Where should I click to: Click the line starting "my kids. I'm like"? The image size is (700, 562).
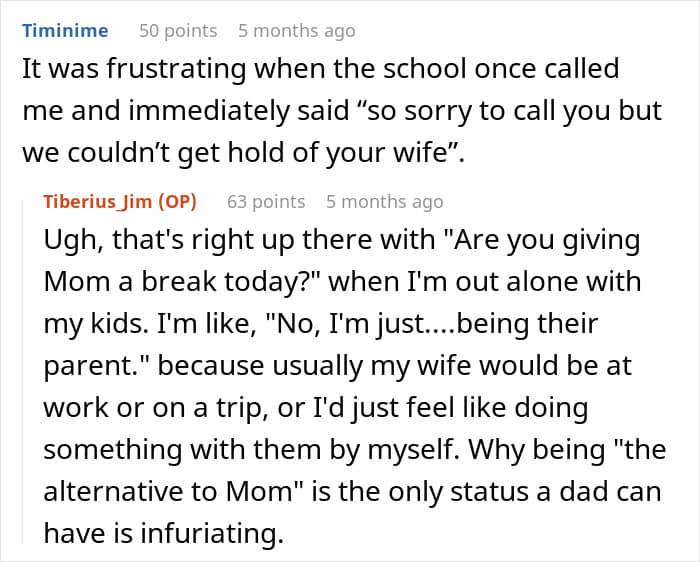click(x=321, y=324)
